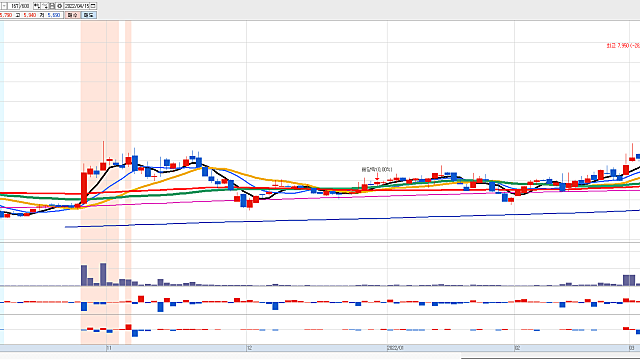640x360 pixels.
Task: Click the blue sell (매도) button
Action: point(89,15)
